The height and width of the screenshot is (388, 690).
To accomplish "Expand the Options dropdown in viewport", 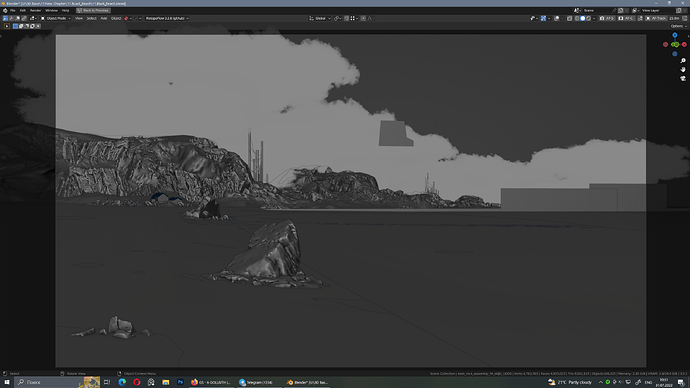I will click(678, 26).
